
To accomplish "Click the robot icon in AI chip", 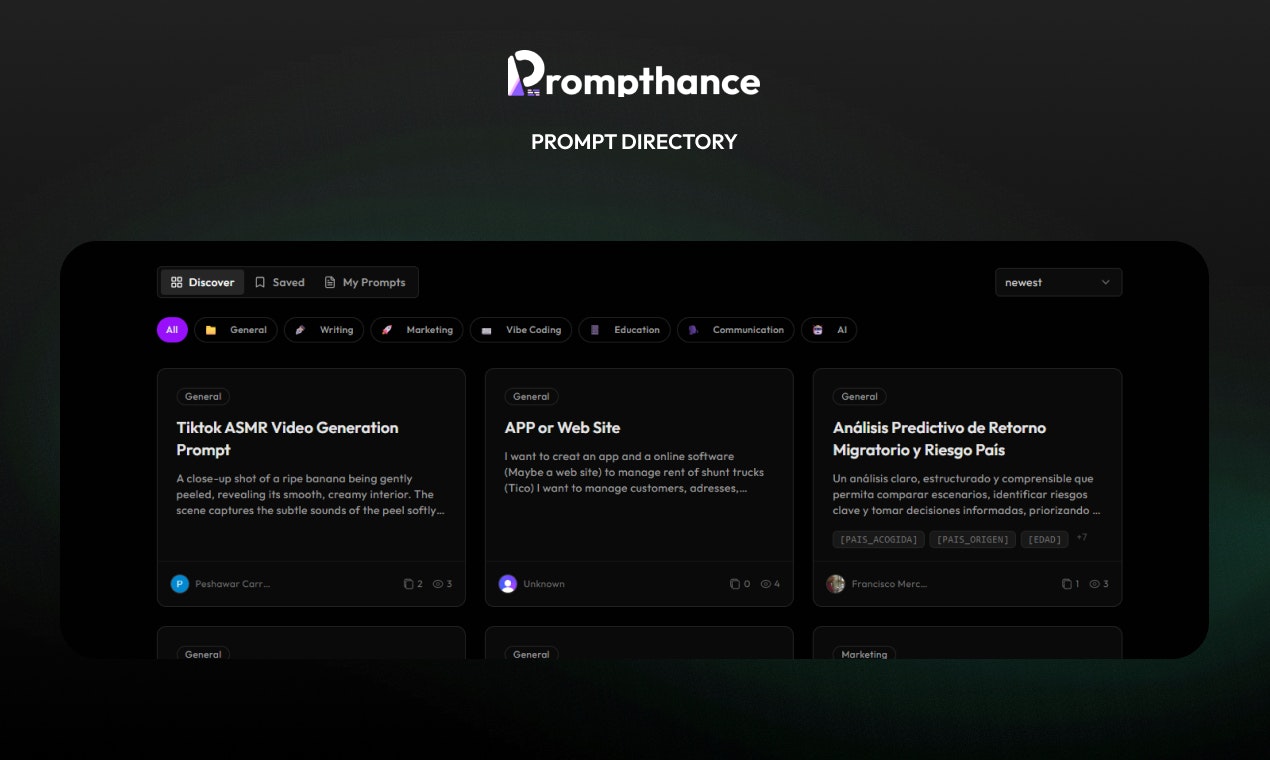I will 818,330.
